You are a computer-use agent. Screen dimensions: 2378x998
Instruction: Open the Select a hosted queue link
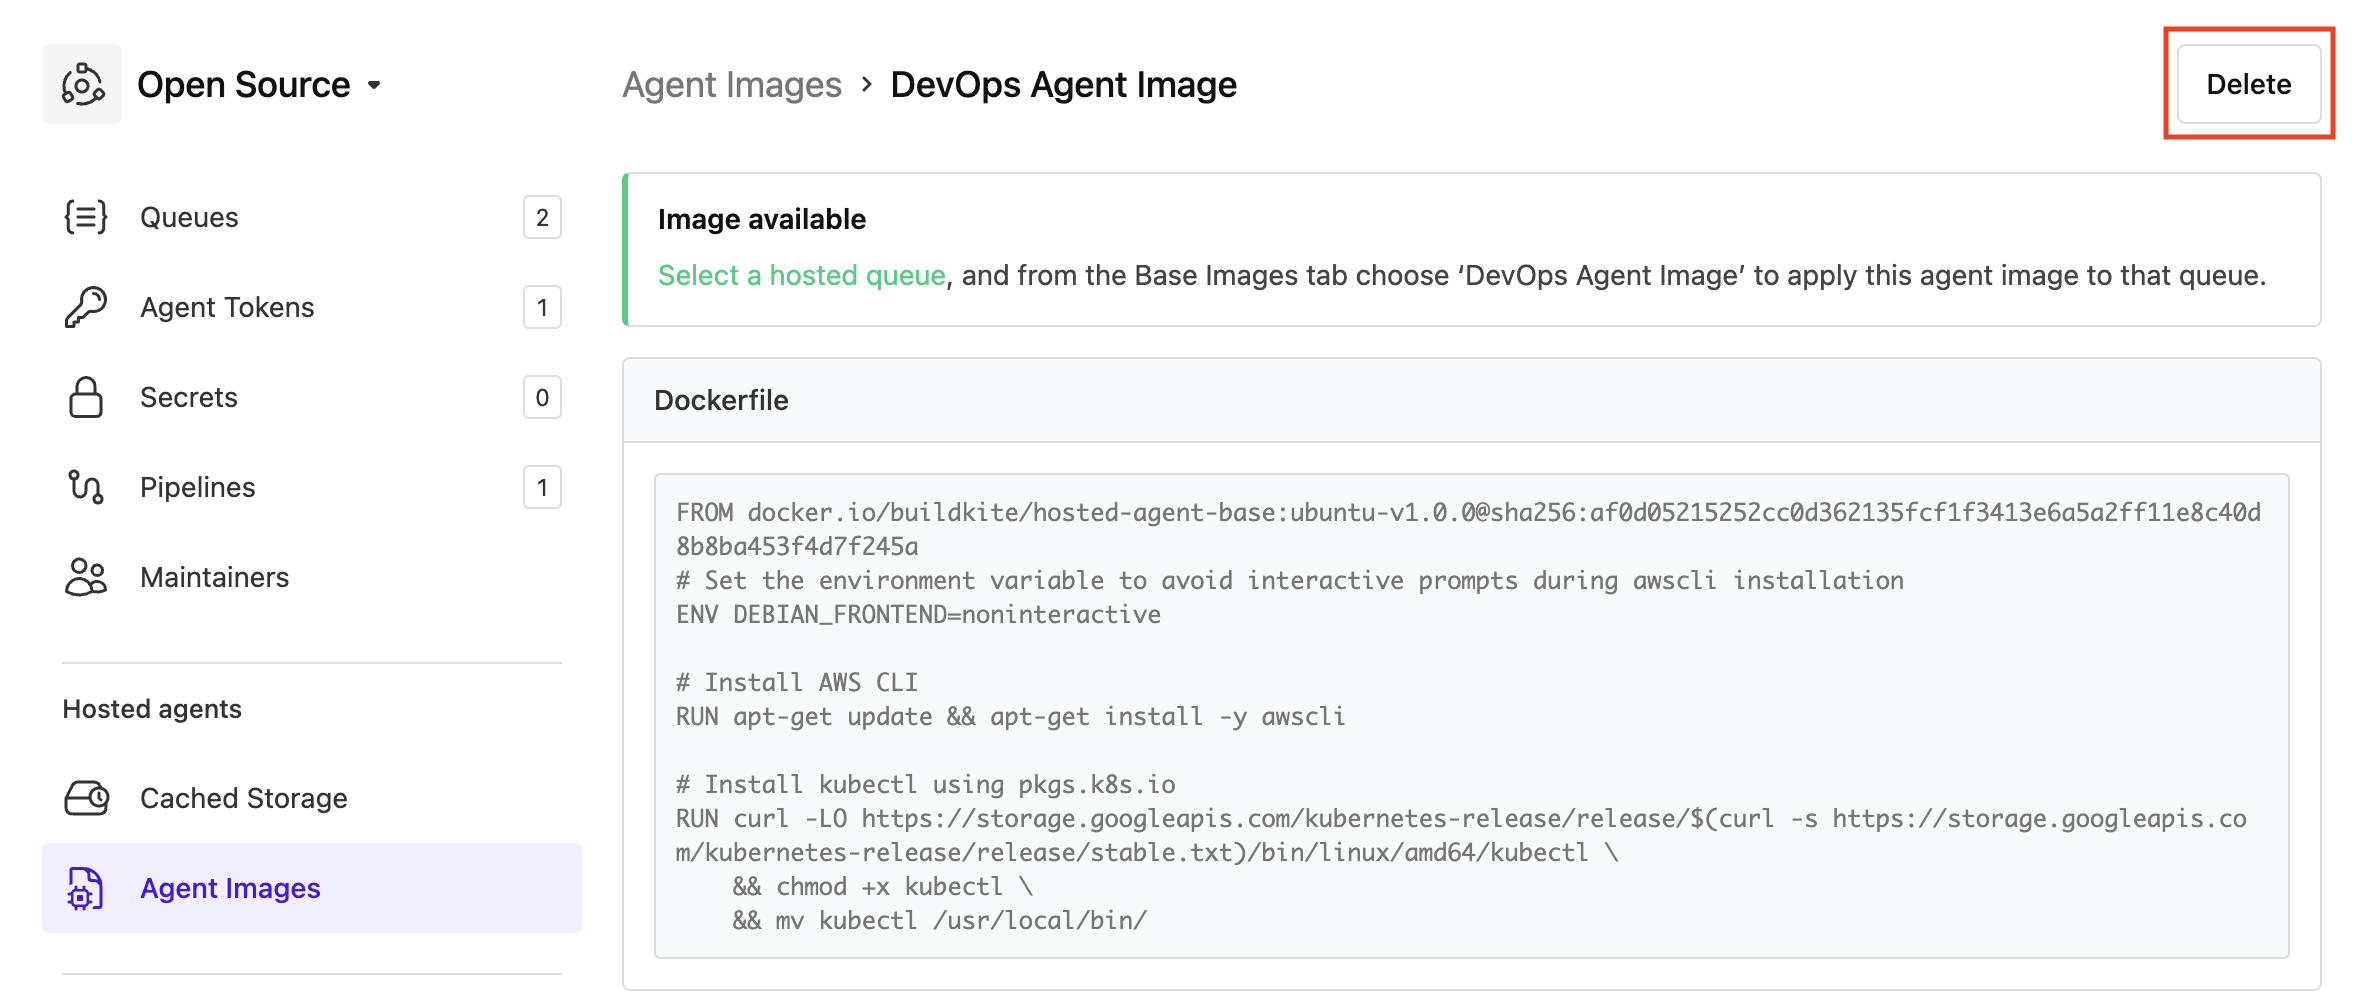click(800, 275)
